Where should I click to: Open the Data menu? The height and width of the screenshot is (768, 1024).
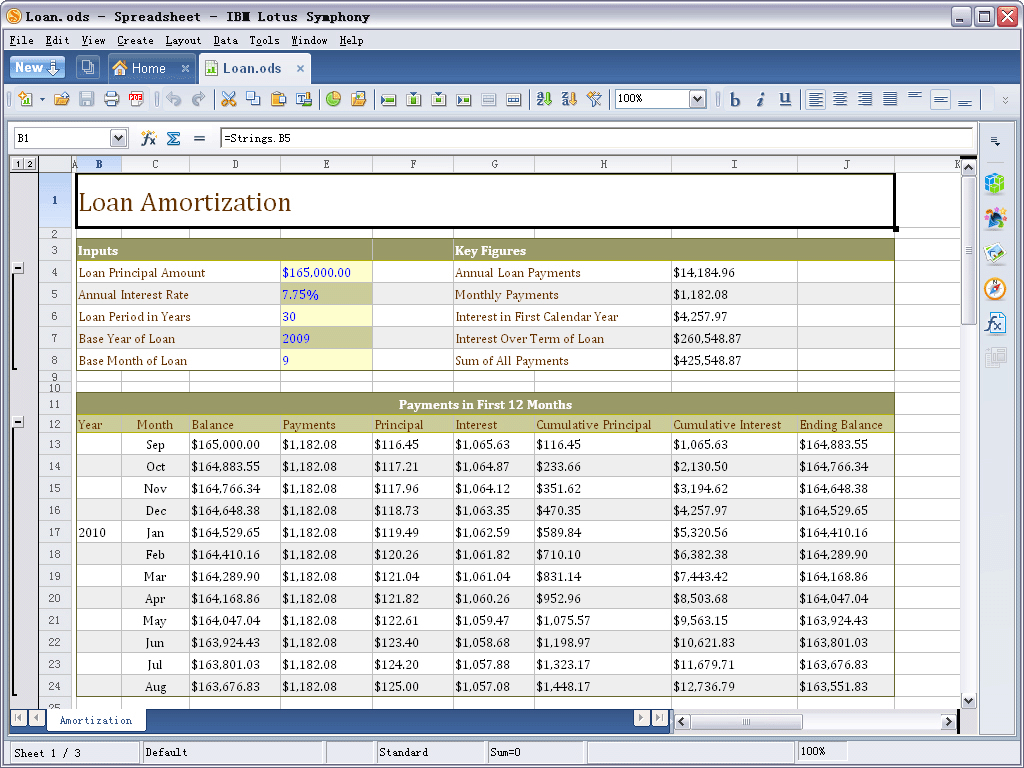[x=225, y=40]
